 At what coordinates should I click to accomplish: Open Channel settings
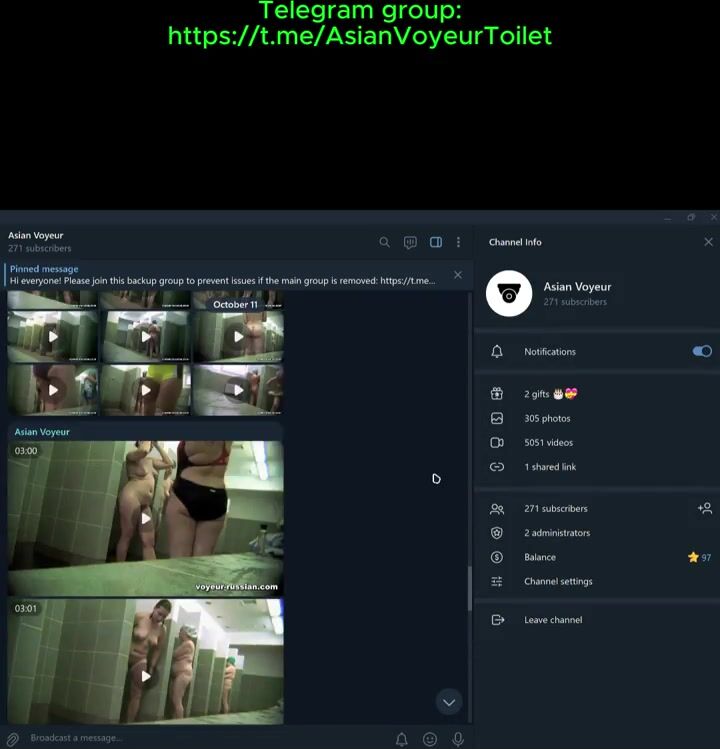597,581
